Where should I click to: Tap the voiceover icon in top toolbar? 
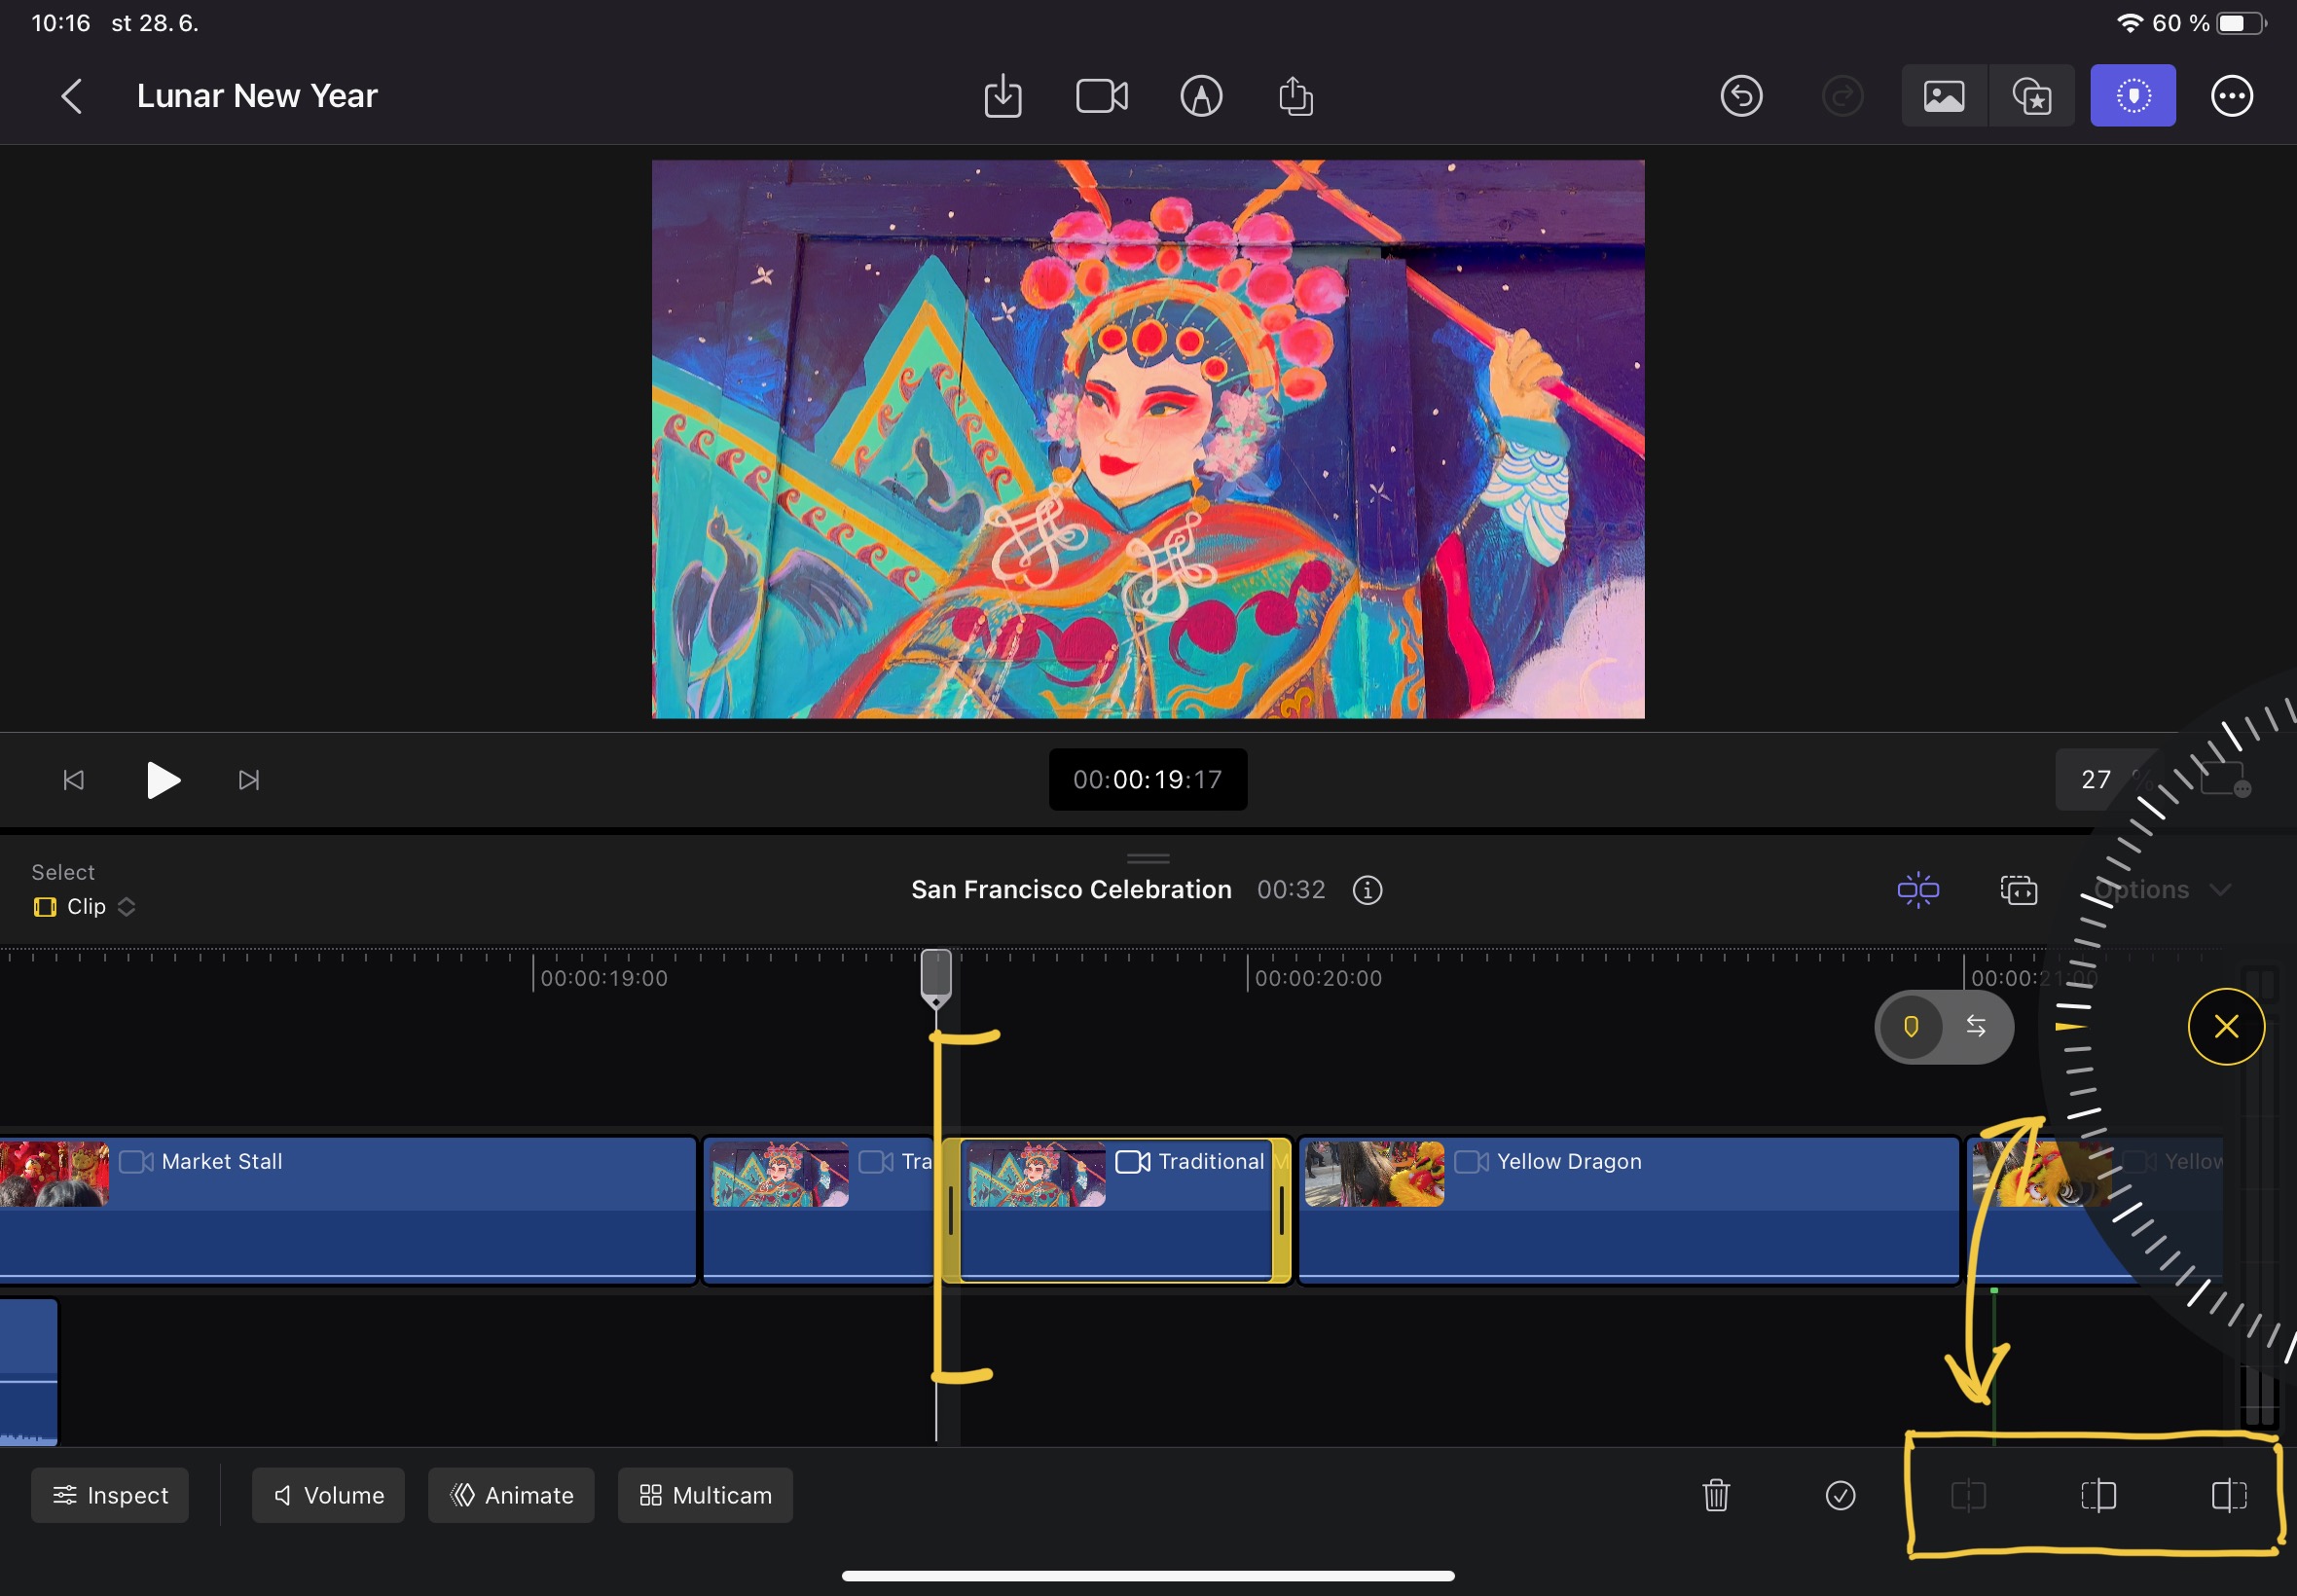point(1200,97)
